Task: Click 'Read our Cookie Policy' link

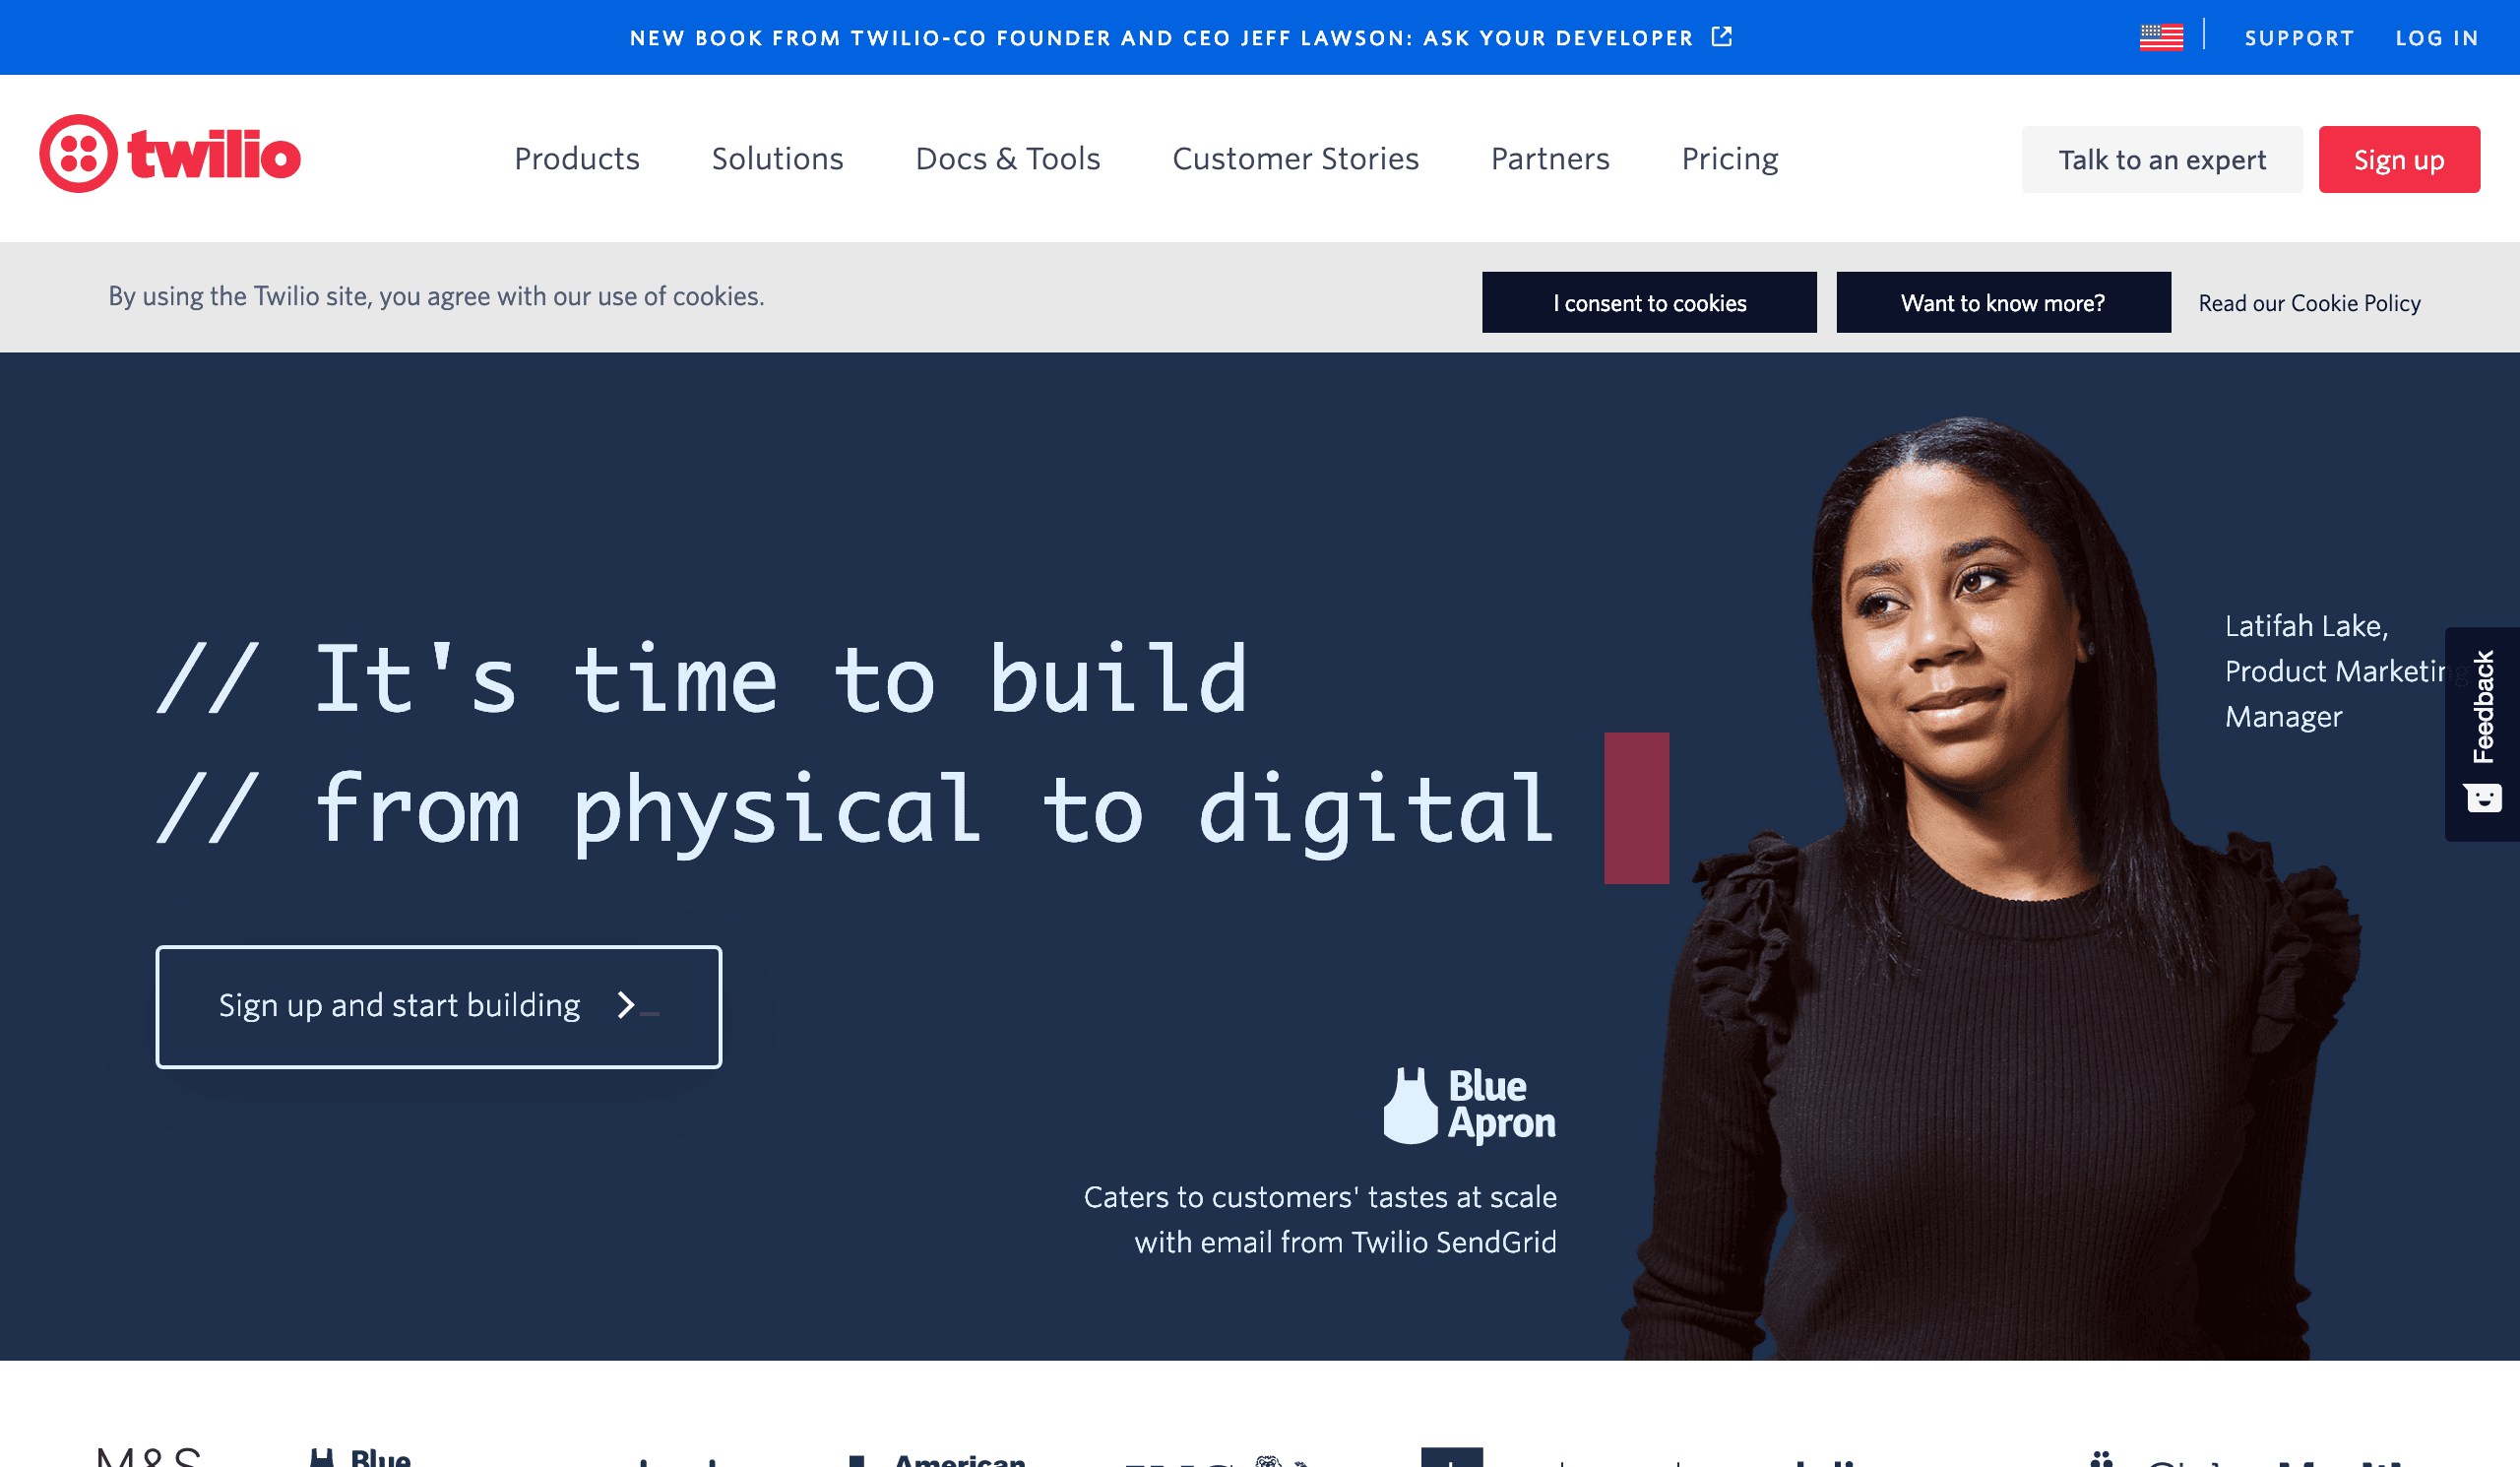Action: coord(2307,302)
